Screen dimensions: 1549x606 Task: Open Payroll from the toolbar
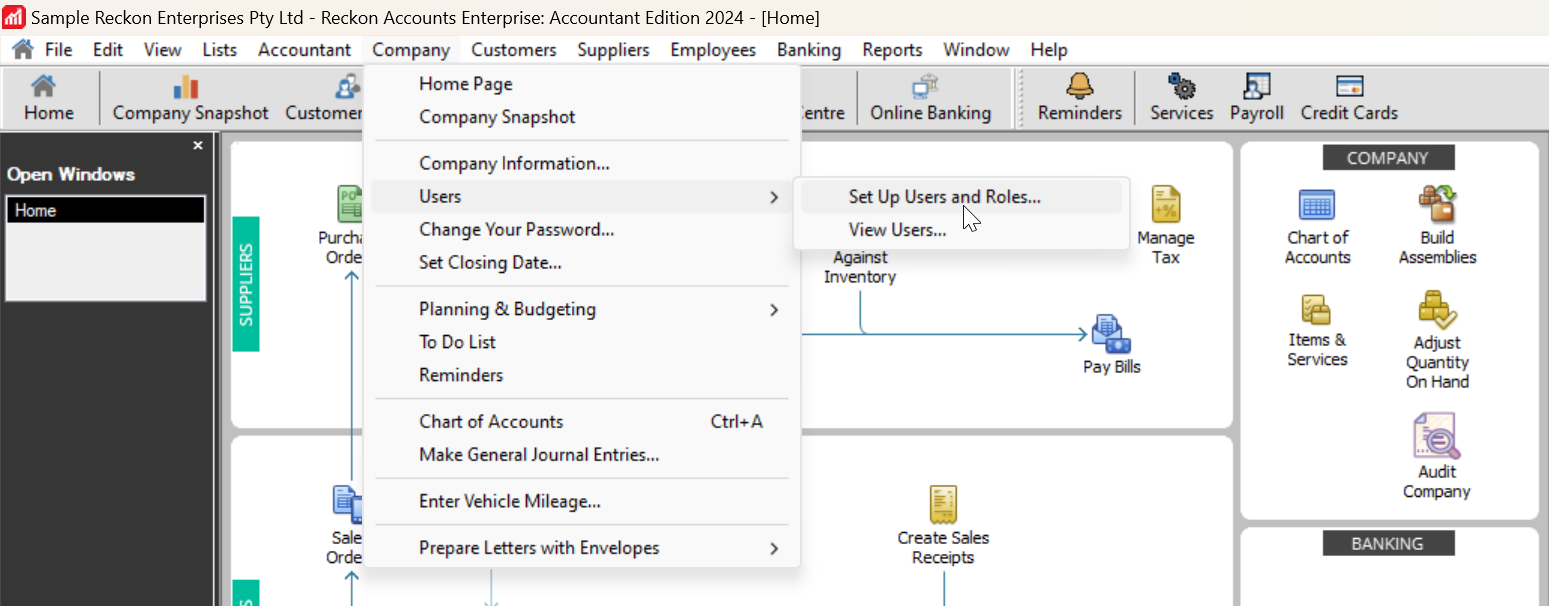(x=1257, y=98)
